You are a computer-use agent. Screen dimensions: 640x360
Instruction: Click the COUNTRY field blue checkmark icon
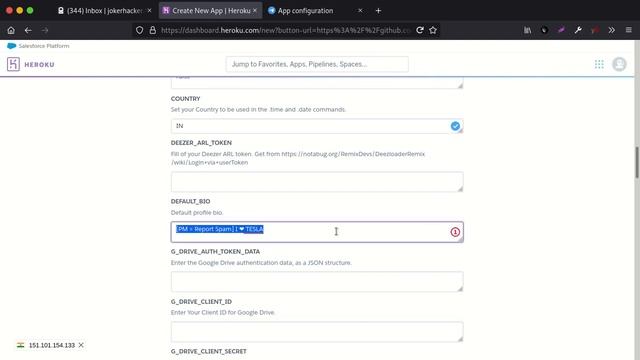point(455,126)
